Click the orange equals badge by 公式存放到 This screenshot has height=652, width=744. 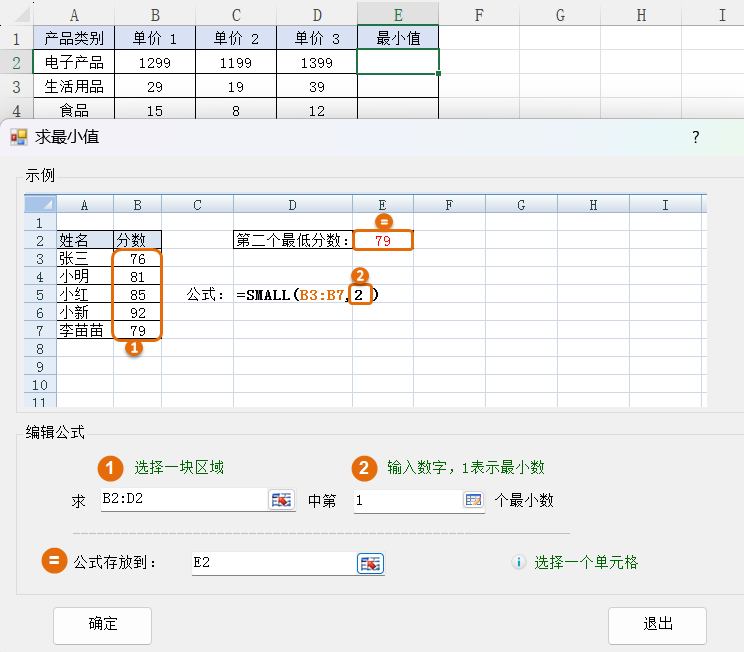click(54, 562)
